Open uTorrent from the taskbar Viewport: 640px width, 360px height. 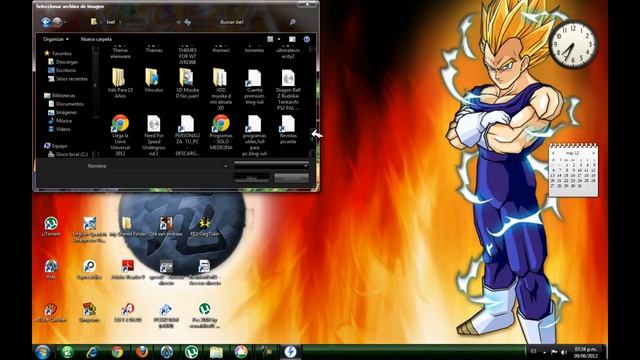[x=191, y=352]
